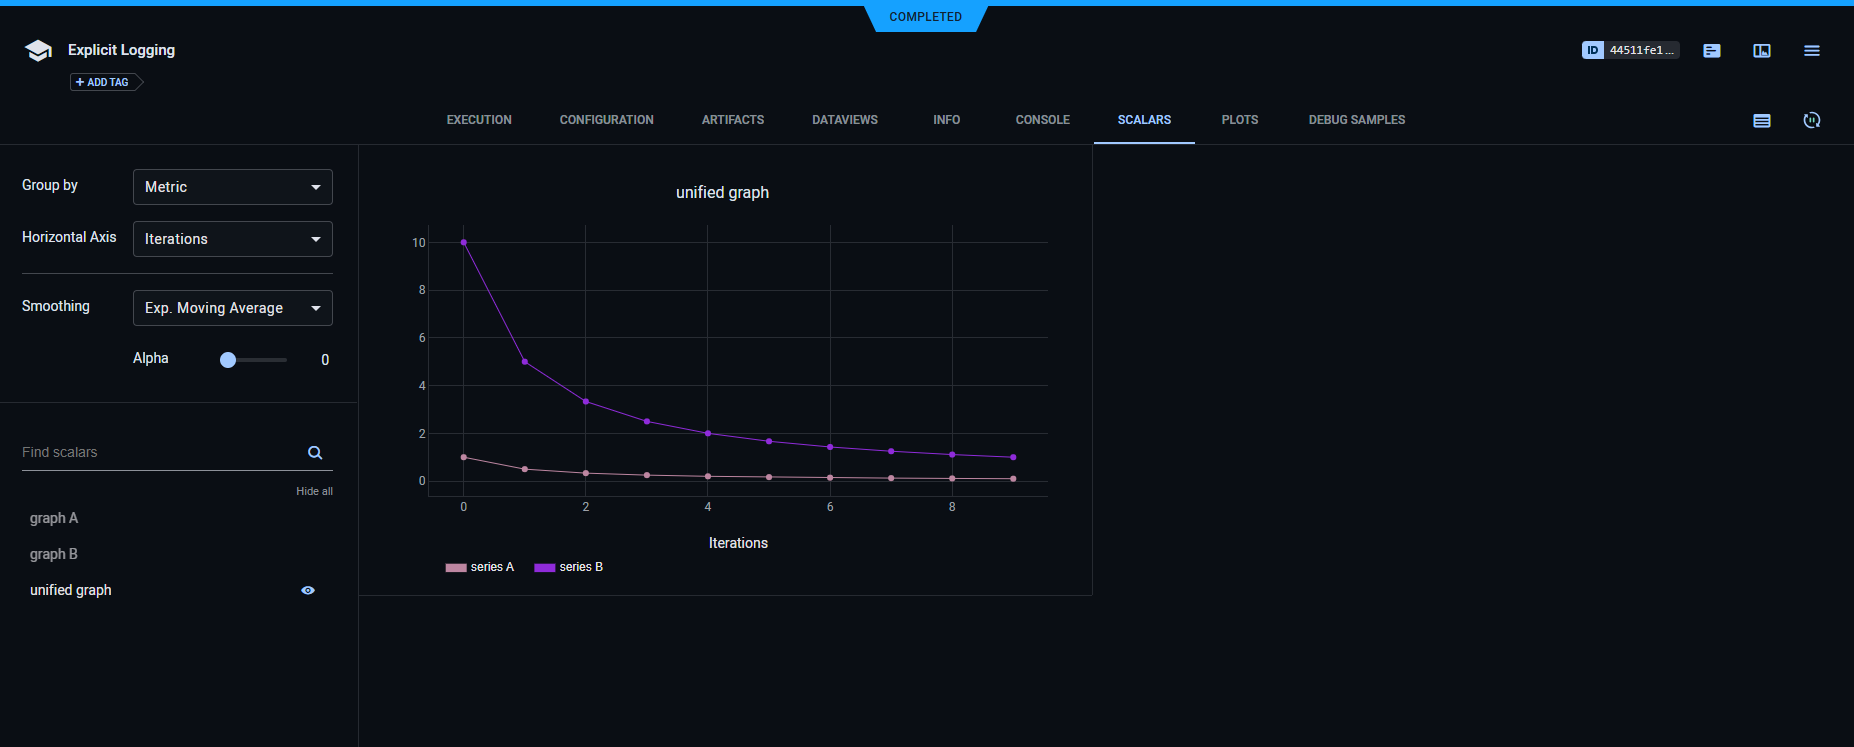Screen dimensions: 1854x747
Task: Open the info panel view icon
Action: coord(1761,50)
